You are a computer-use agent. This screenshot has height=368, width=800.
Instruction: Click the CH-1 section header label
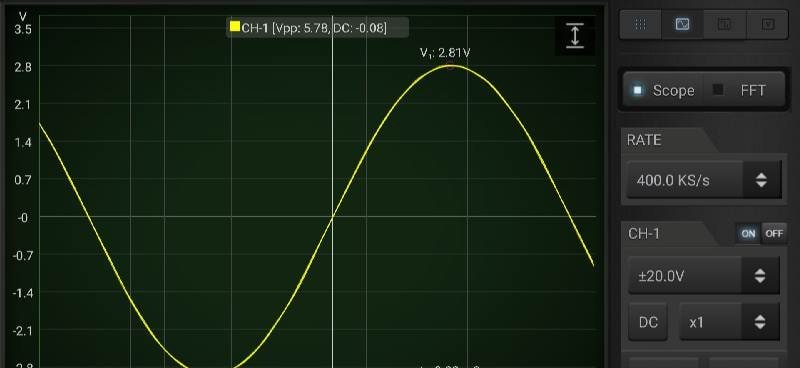point(644,234)
